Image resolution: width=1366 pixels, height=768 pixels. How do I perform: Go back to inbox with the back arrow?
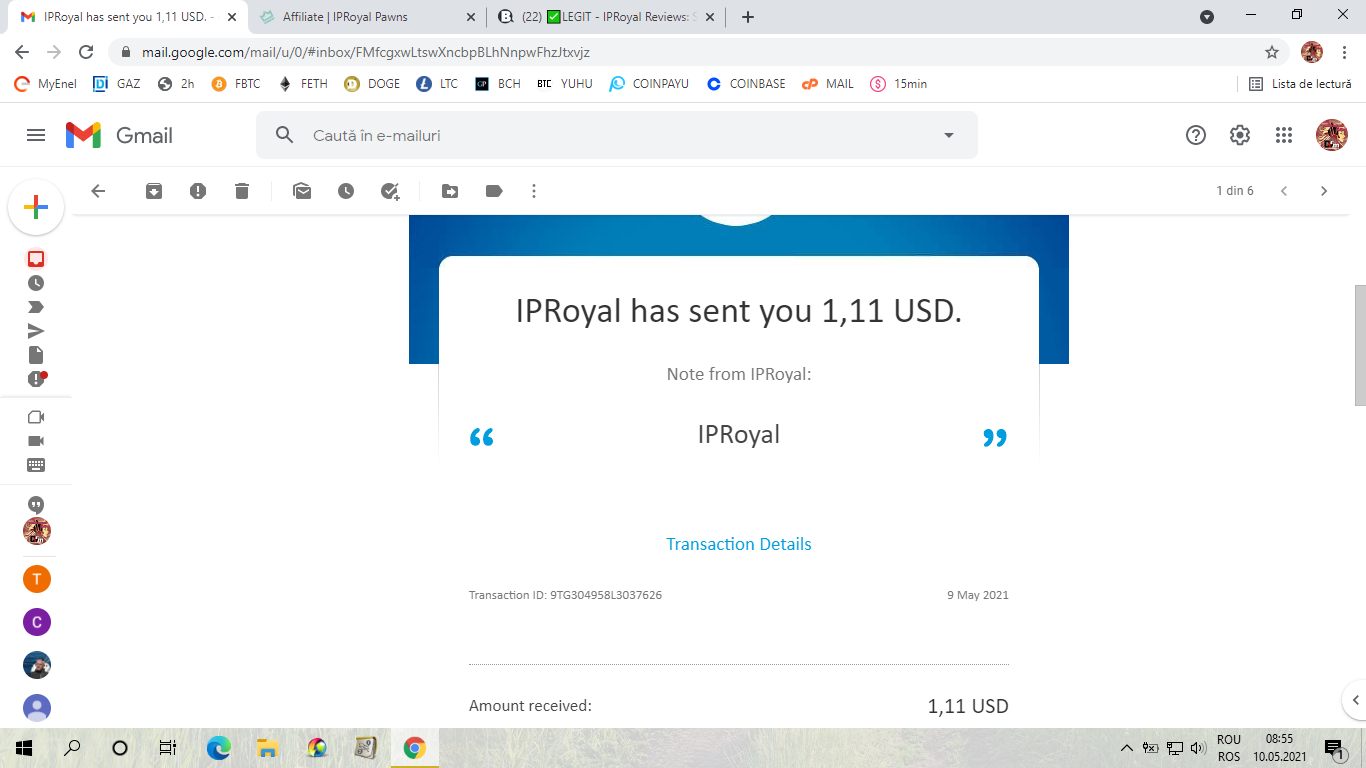(98, 191)
